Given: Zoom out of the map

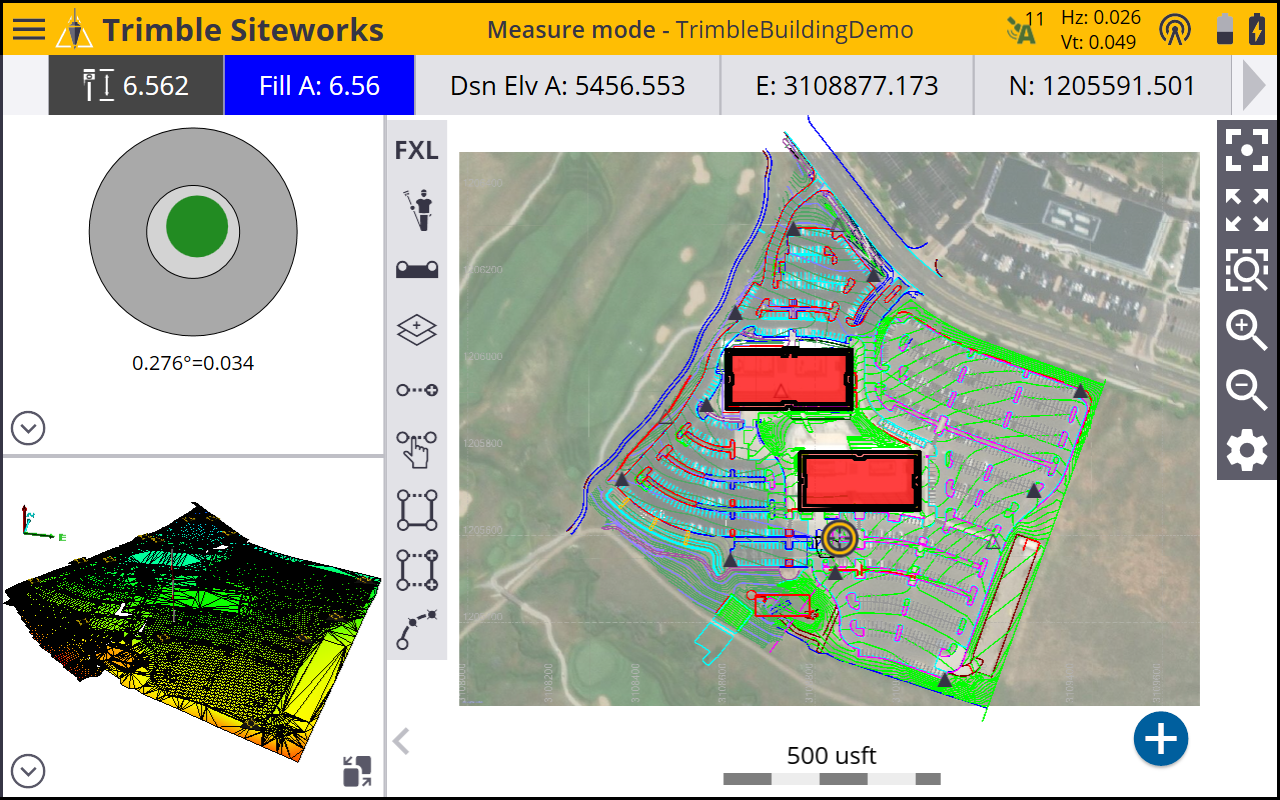Looking at the screenshot, I should (1247, 390).
